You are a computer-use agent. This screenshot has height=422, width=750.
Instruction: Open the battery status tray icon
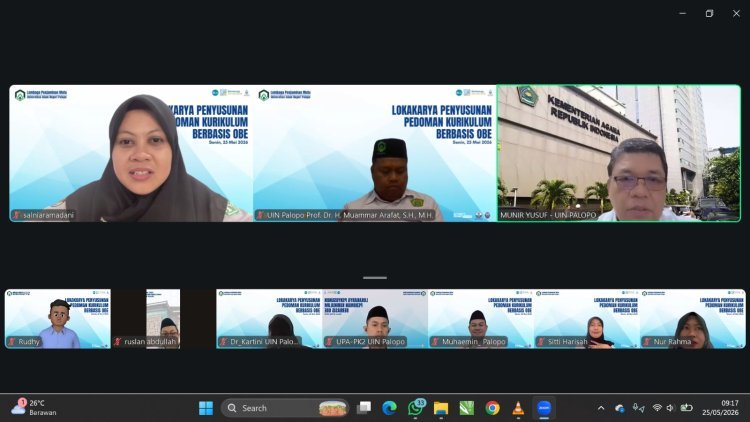pyautogui.click(x=687, y=408)
